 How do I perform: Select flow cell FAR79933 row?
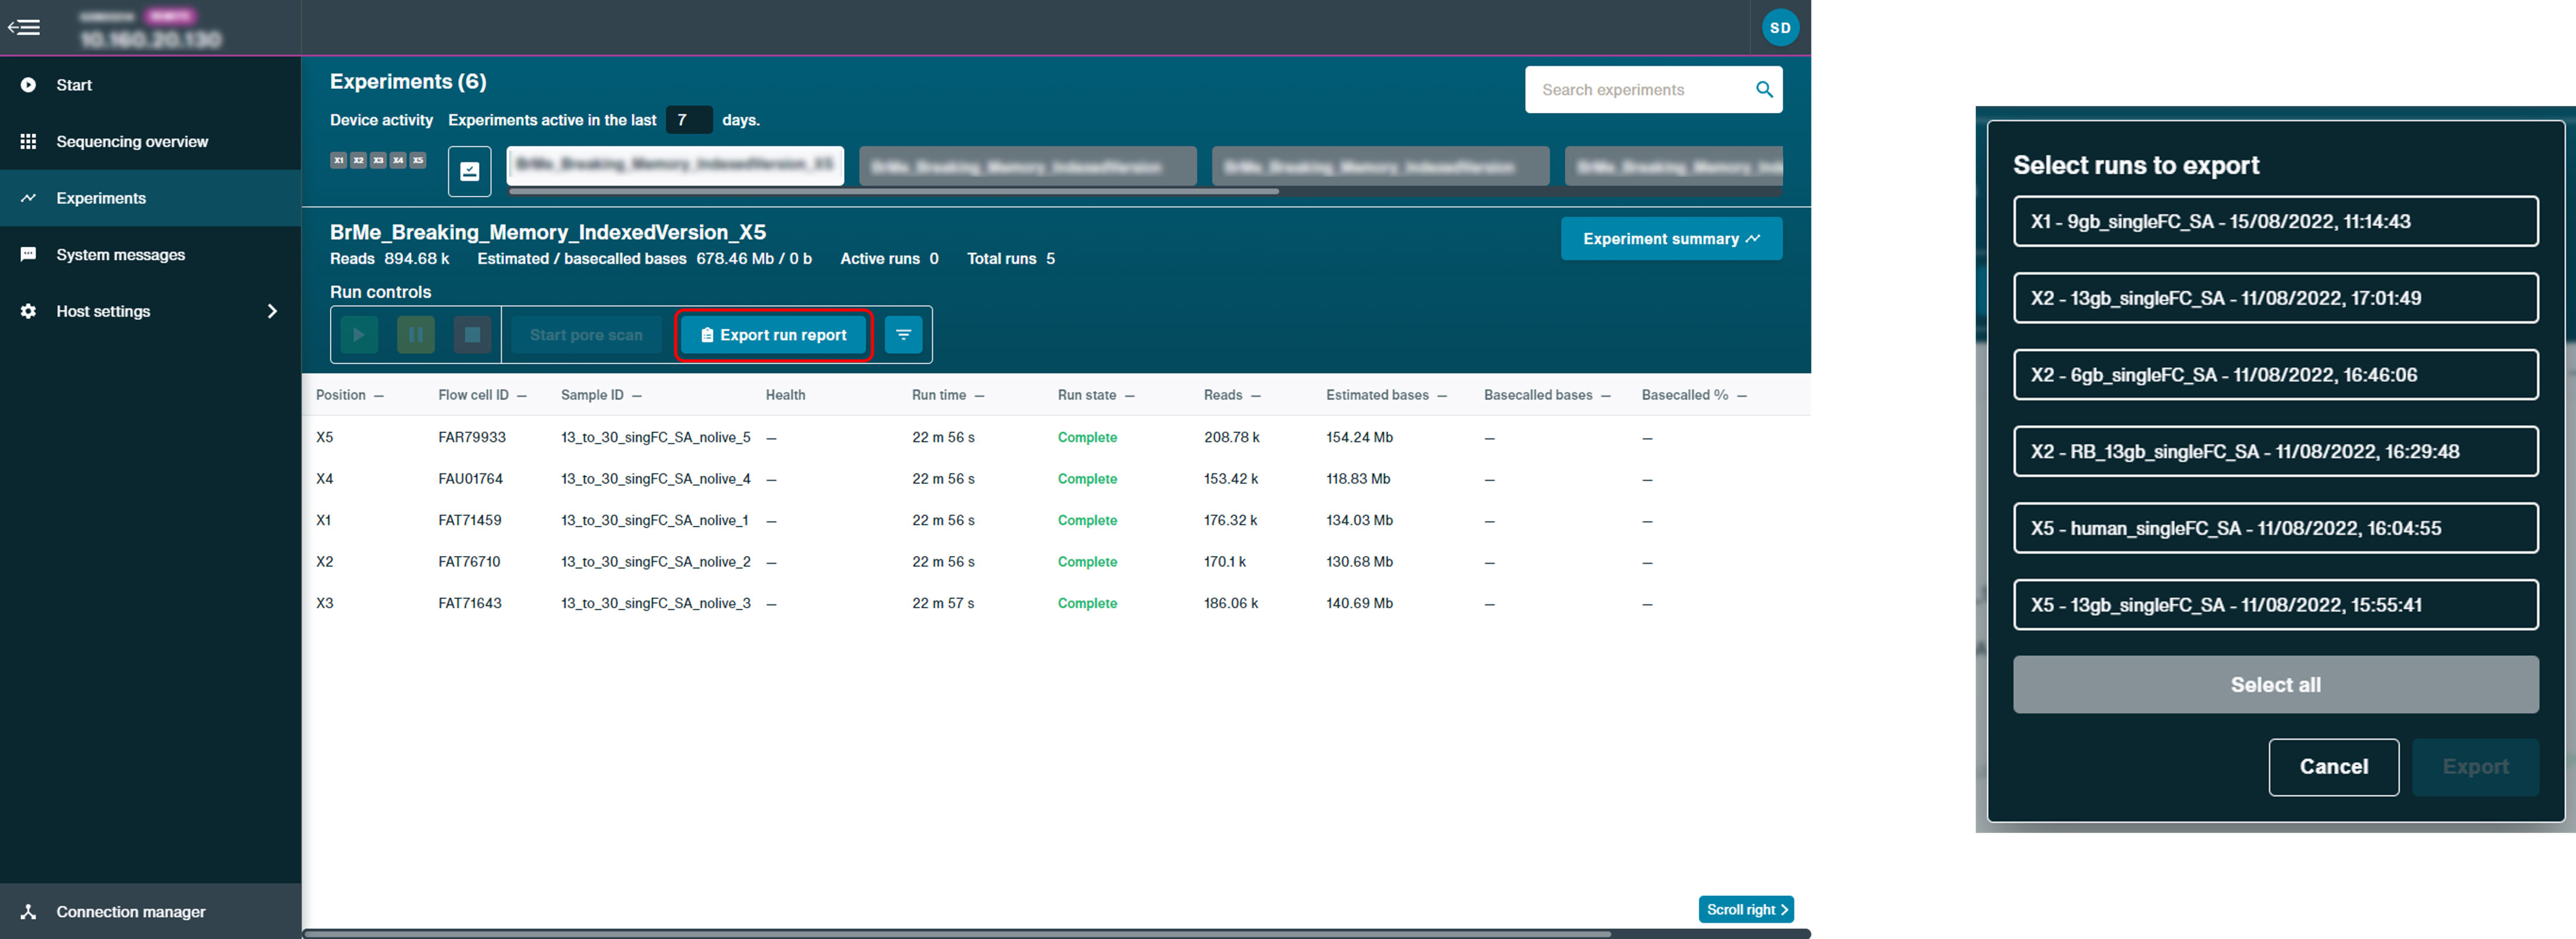[x=1056, y=437]
